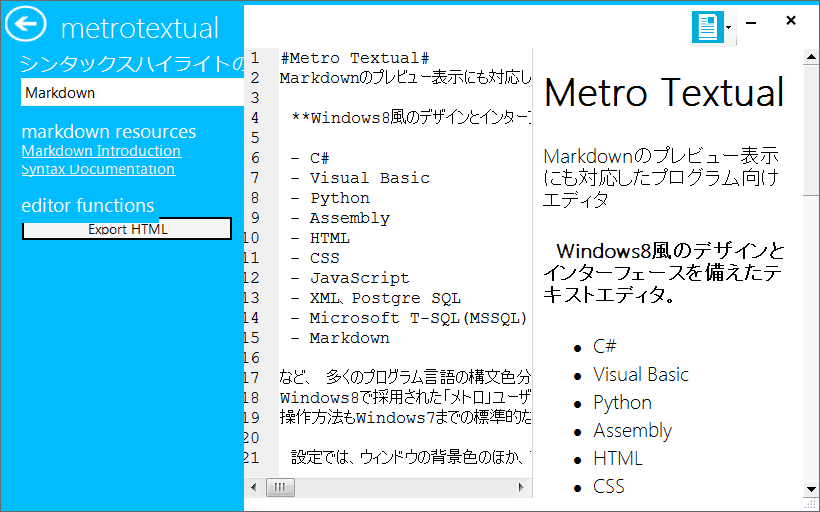Click bold 'Windows8風のデザインと' preview paragraph
The image size is (820, 512).
coord(664,273)
